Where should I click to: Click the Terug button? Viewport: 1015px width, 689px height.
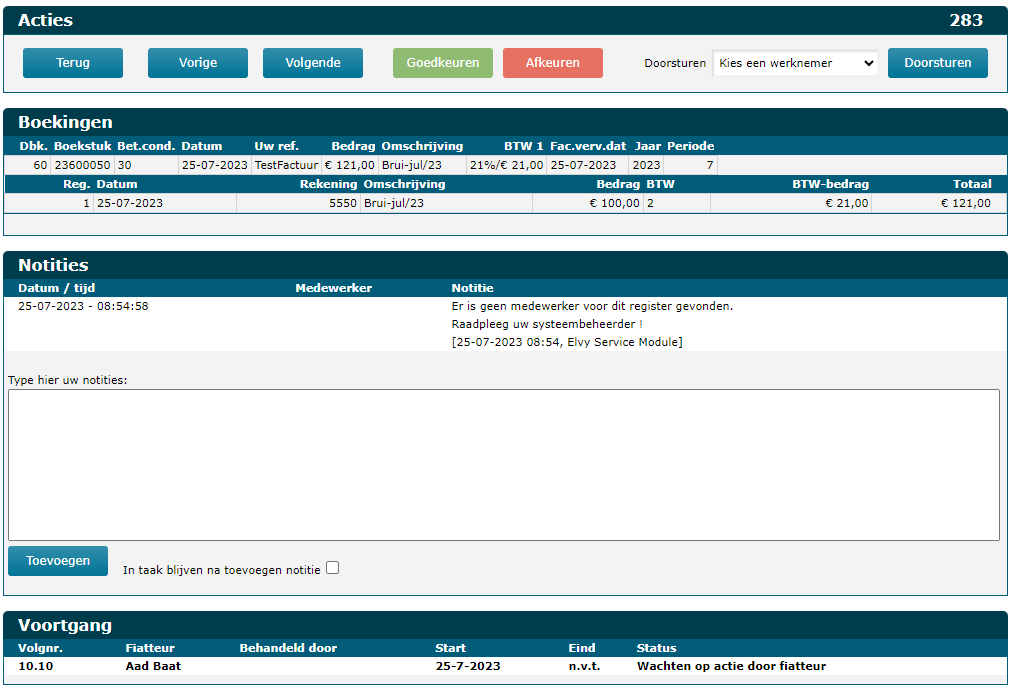73,63
